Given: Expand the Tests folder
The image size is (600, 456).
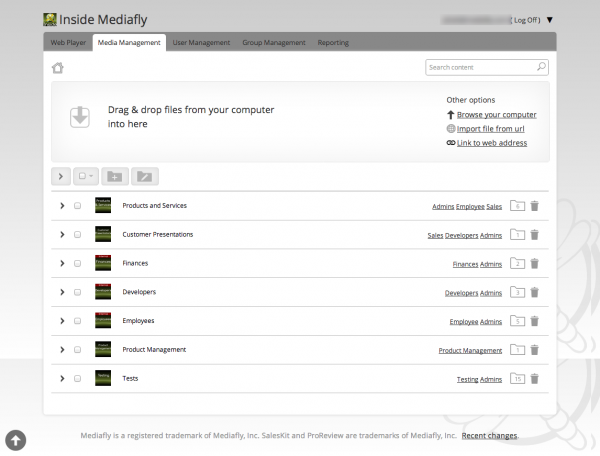Looking at the screenshot, I should pyautogui.click(x=62, y=379).
